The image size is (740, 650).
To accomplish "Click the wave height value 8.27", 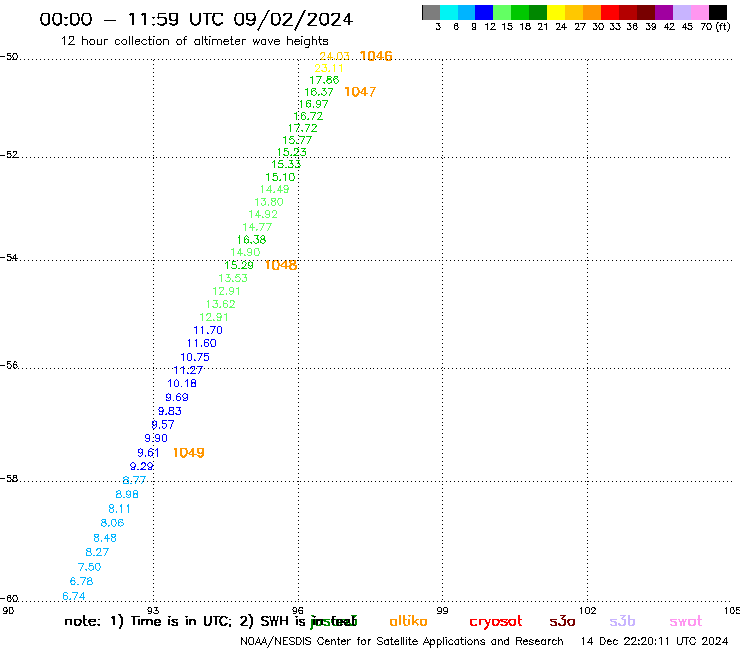I will coord(97,552).
